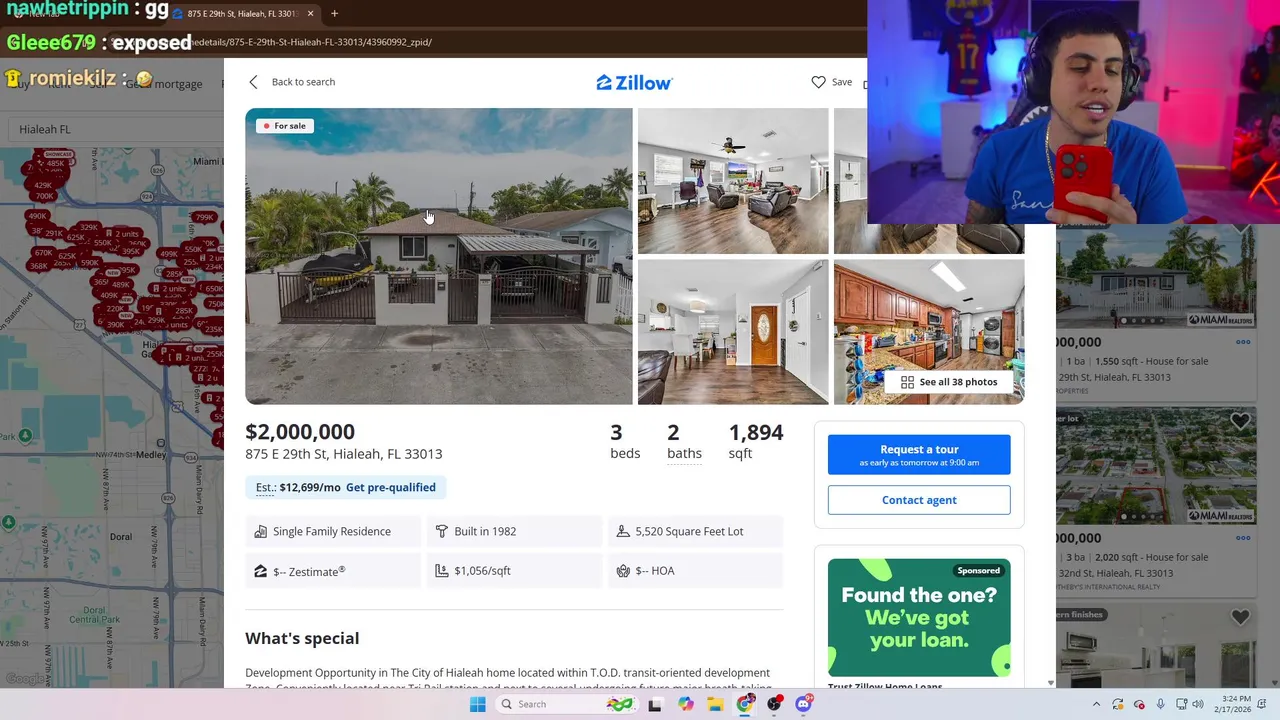The width and height of the screenshot is (1280, 720).
Task: Click the microphone tray icon
Action: point(1160,704)
